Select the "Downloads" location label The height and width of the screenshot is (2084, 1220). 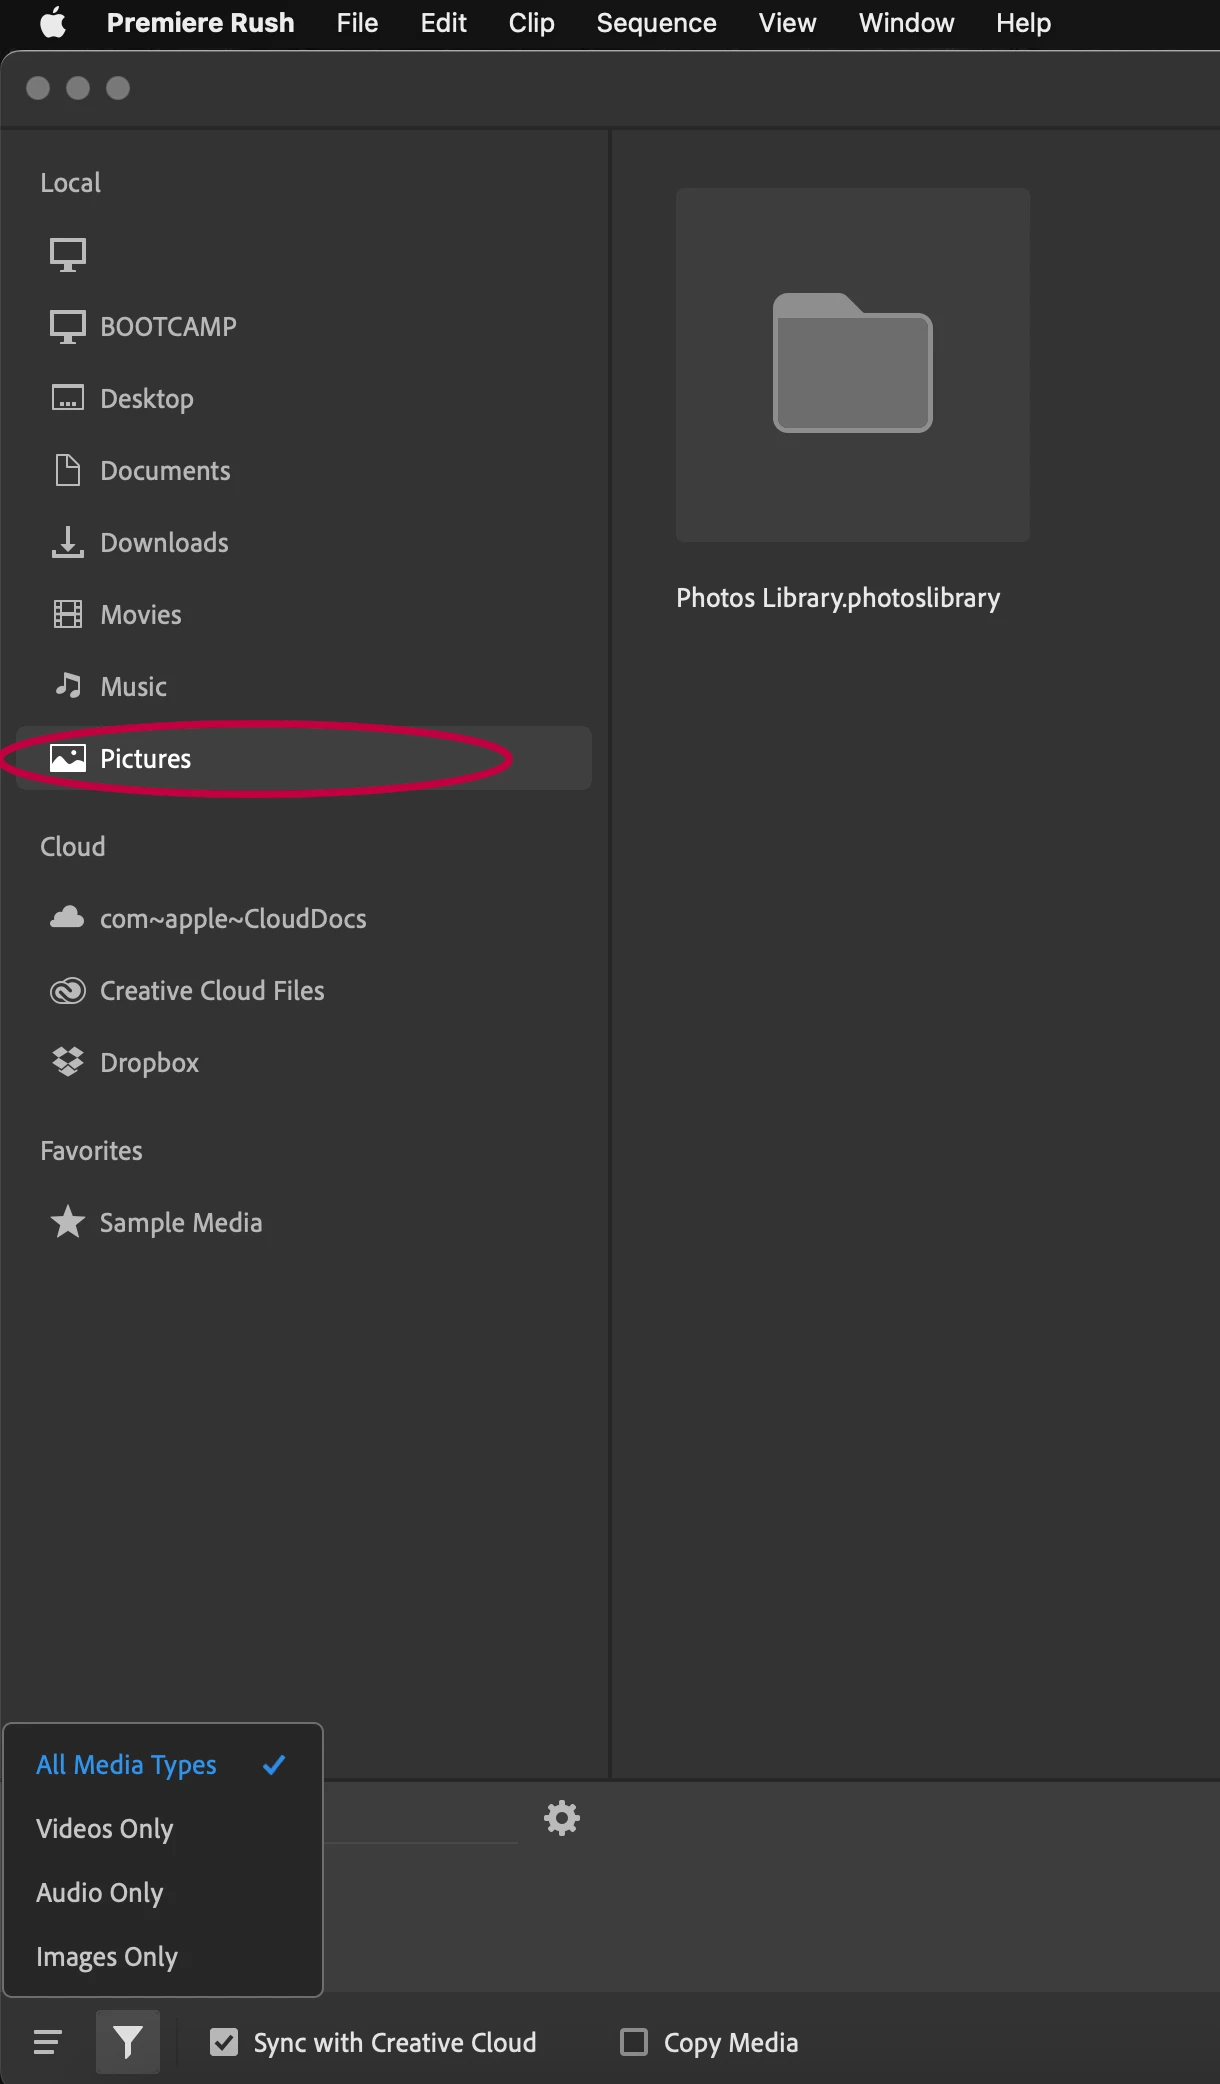[x=164, y=543]
